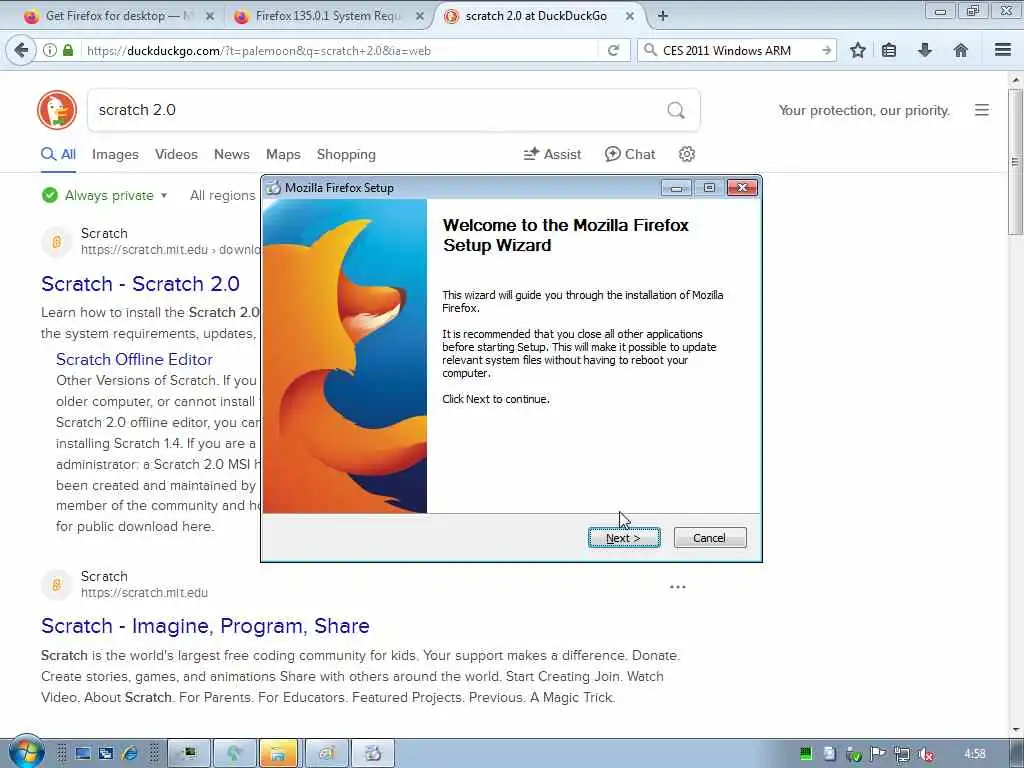Close the scratch 2.0 DuckDuckGo tab
1024x768 pixels.
pyautogui.click(x=630, y=16)
